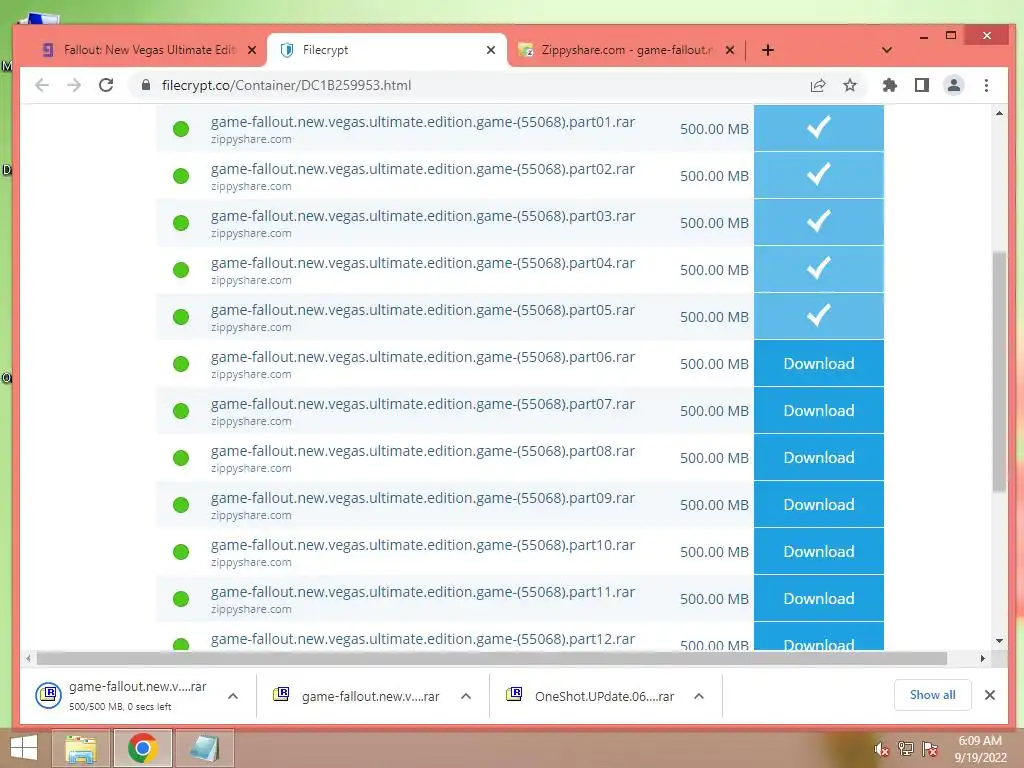
Task: Click the scroll right arrow
Action: click(x=983, y=658)
